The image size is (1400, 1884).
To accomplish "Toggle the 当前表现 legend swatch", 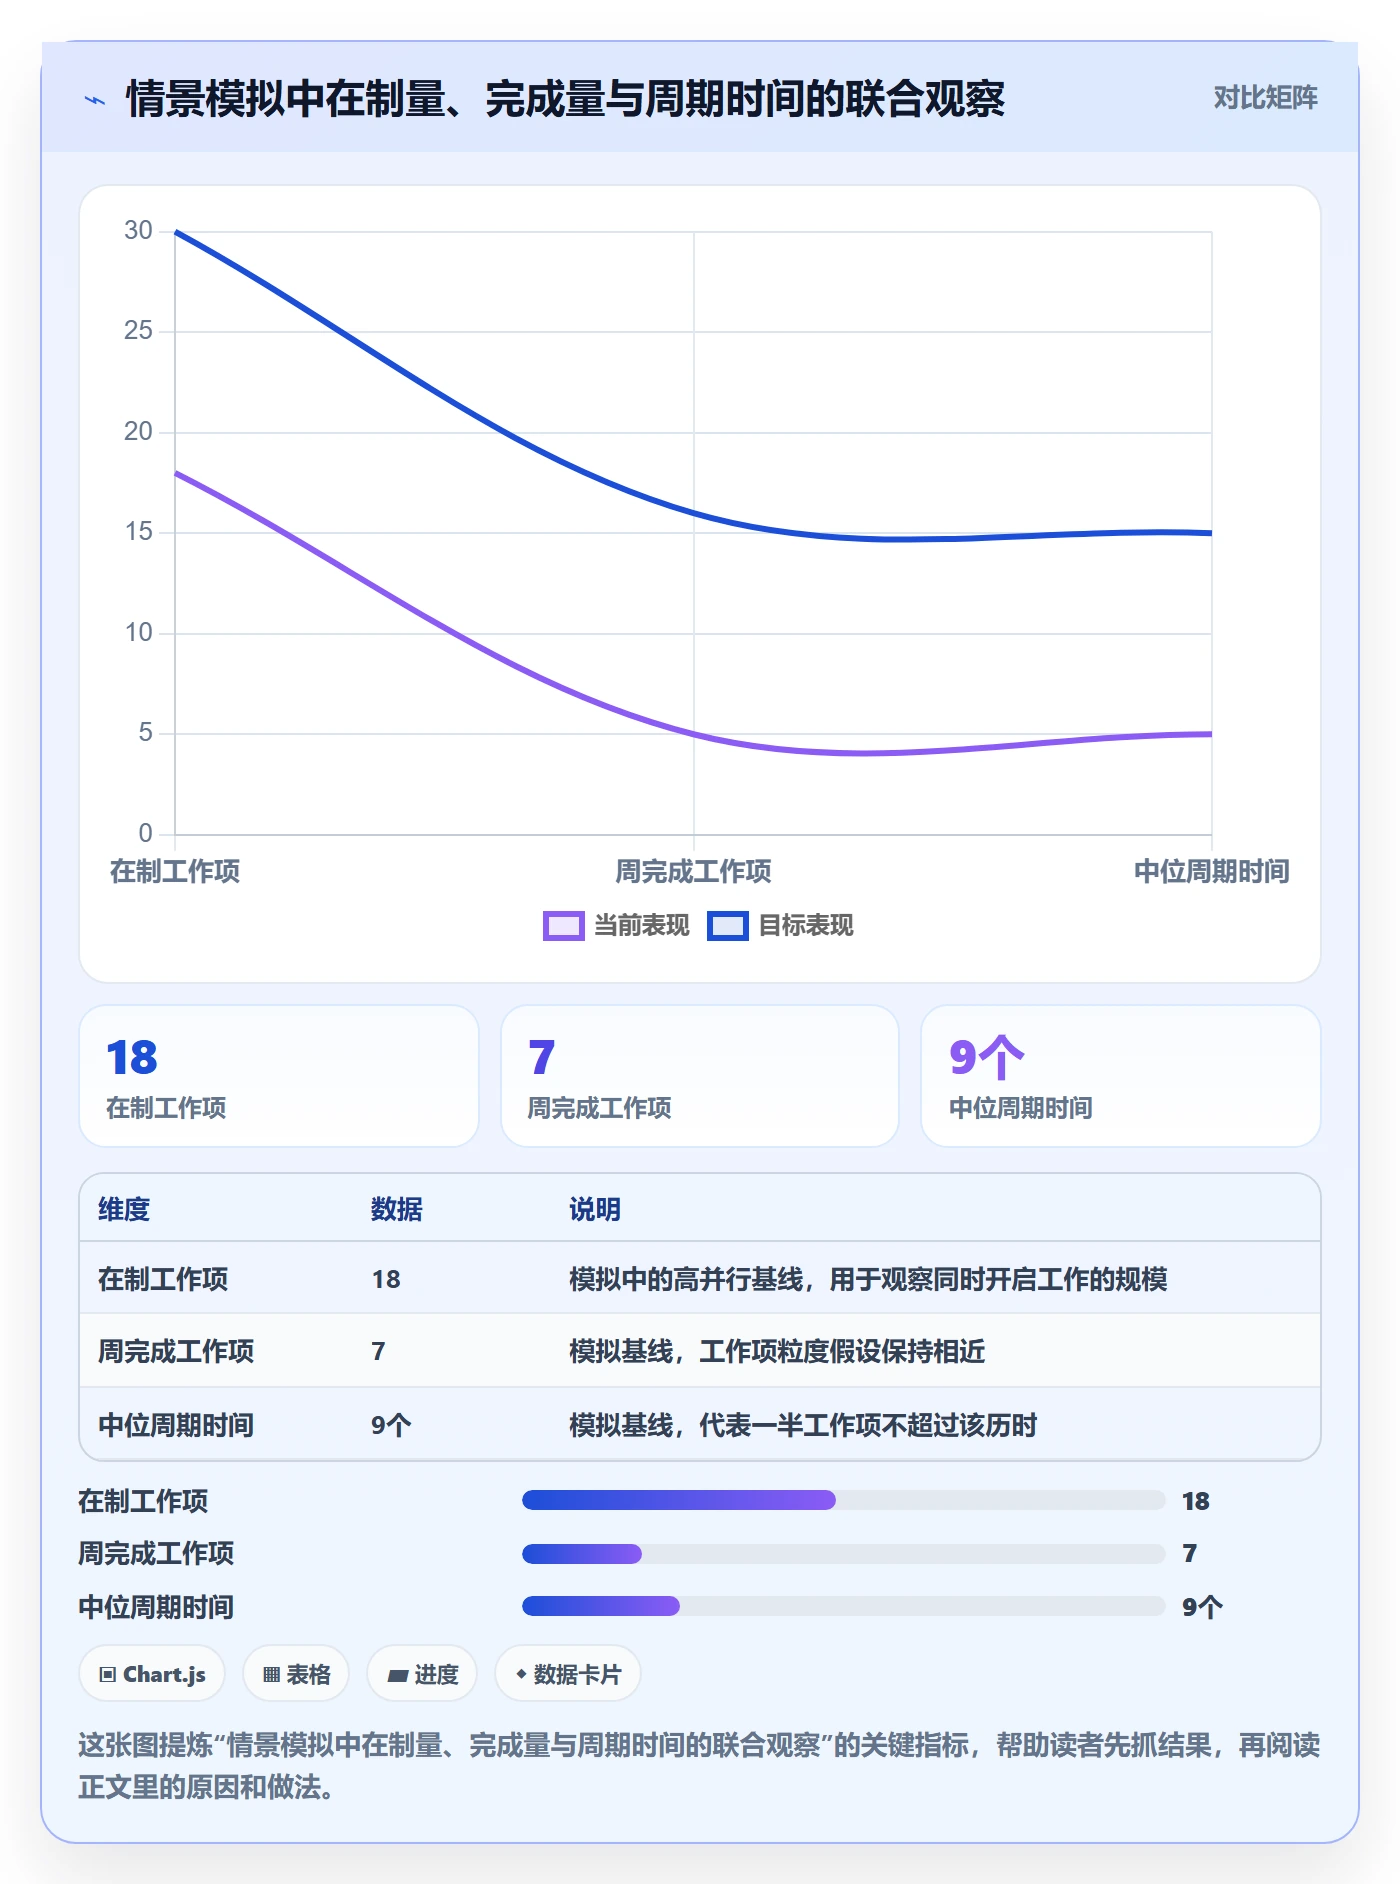I will pyautogui.click(x=563, y=926).
